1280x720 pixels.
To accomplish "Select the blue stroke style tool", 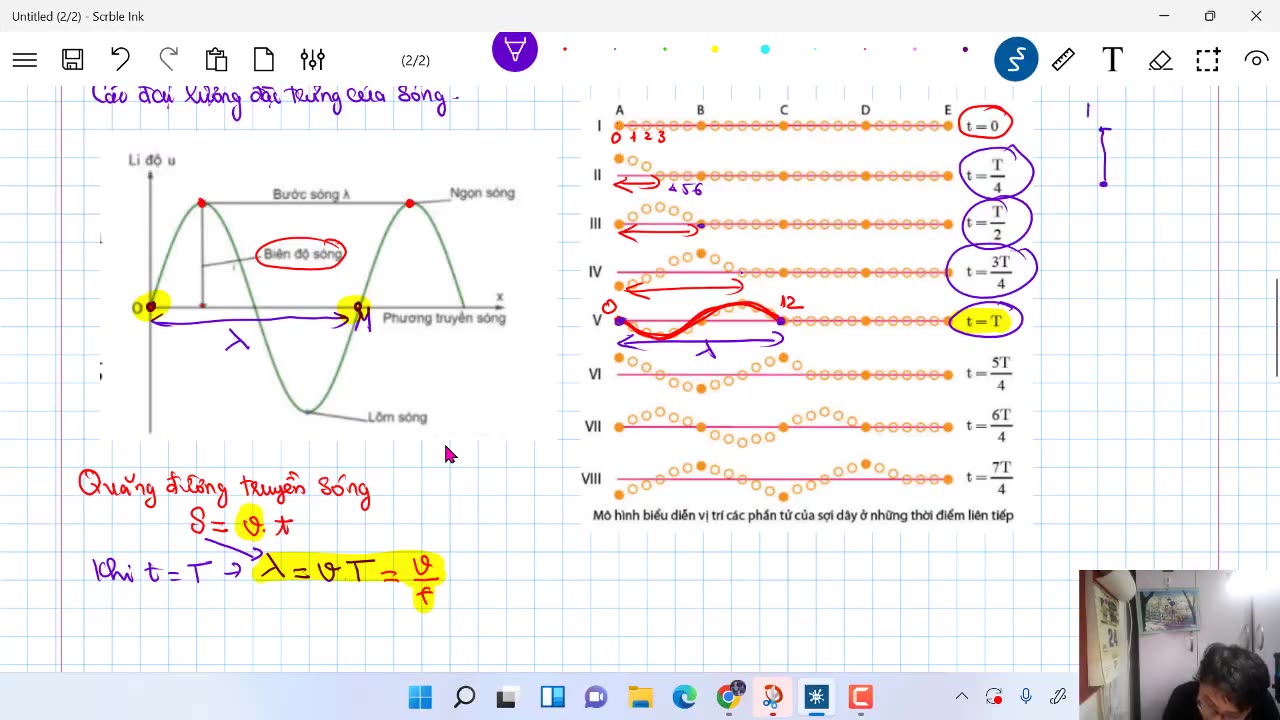I will [1016, 60].
